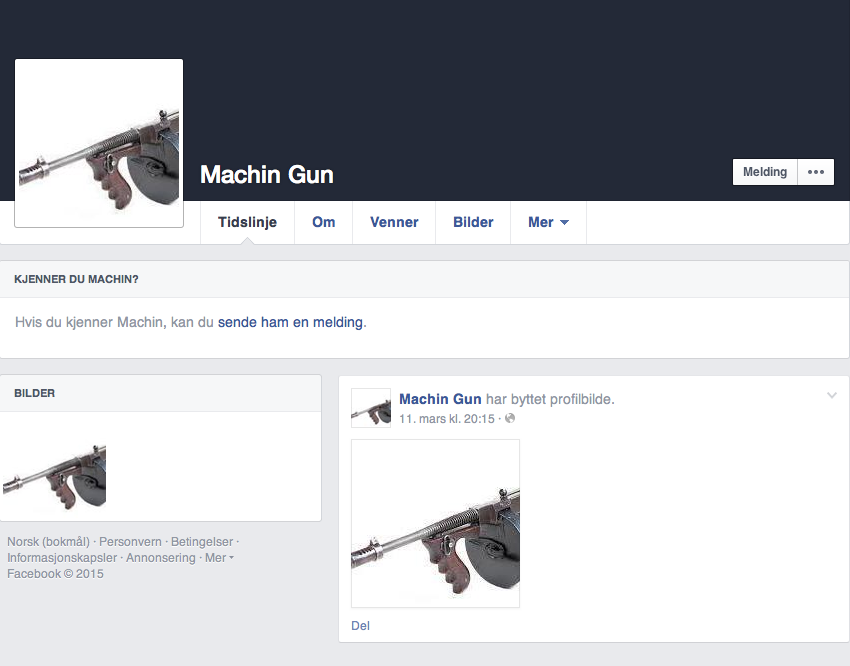The height and width of the screenshot is (666, 850).
Task: Click the Melding message button
Action: pos(764,172)
